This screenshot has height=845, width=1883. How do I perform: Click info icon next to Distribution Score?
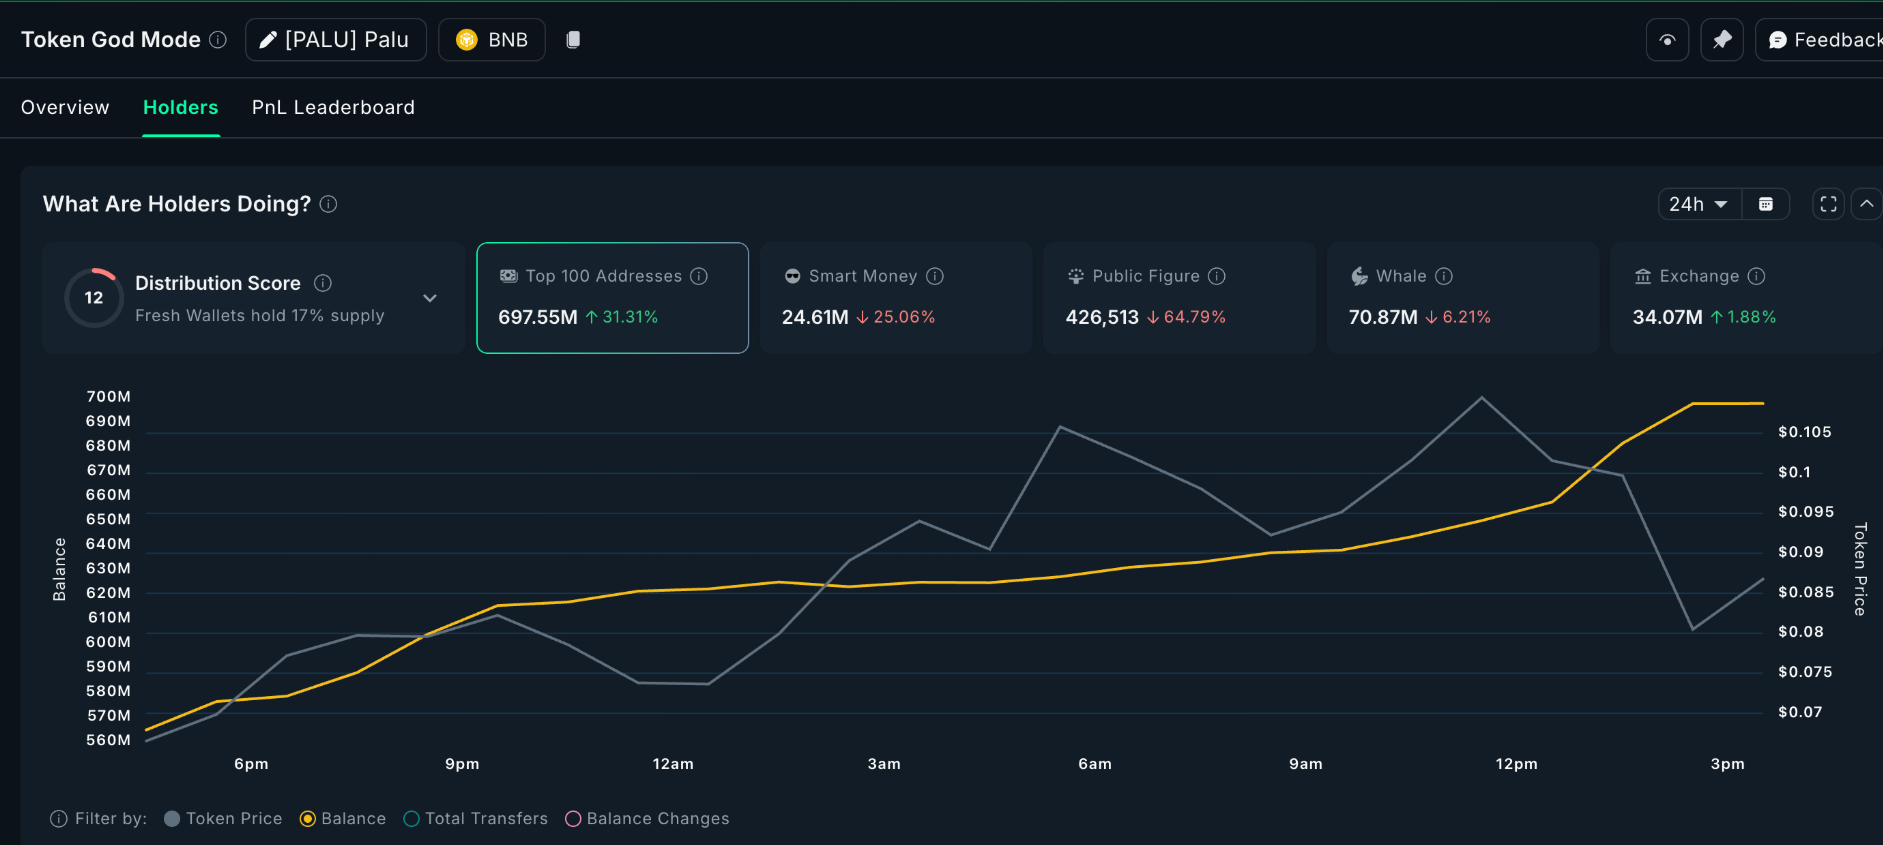pyautogui.click(x=323, y=283)
